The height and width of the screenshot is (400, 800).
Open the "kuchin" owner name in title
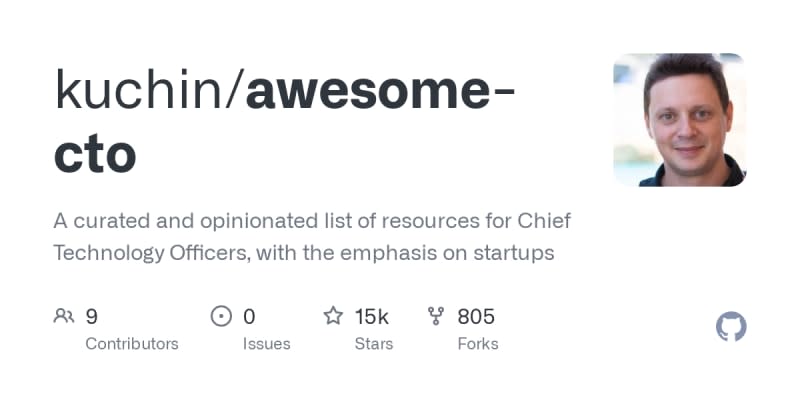click(143, 90)
